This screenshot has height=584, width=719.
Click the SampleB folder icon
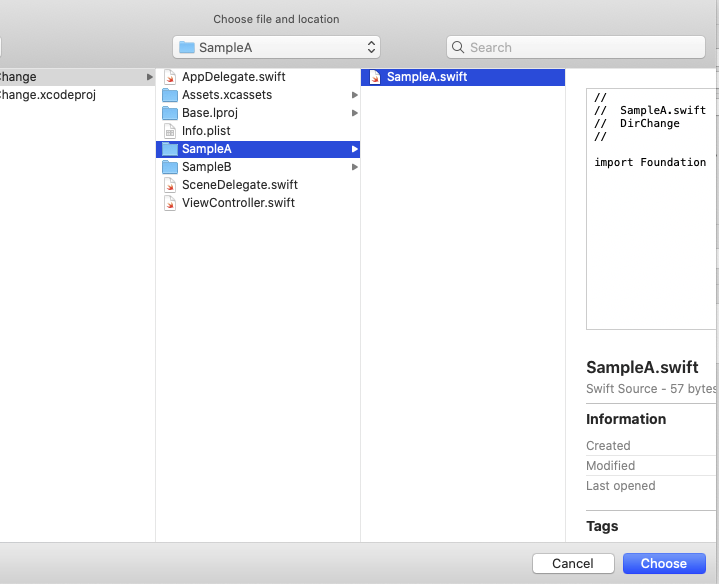170,167
